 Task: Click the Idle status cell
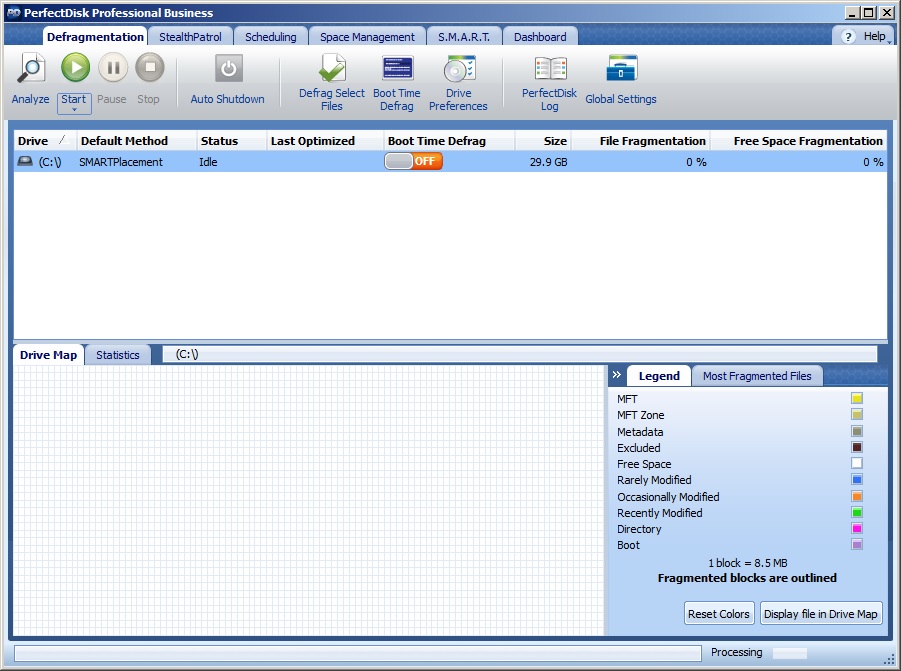(x=208, y=162)
